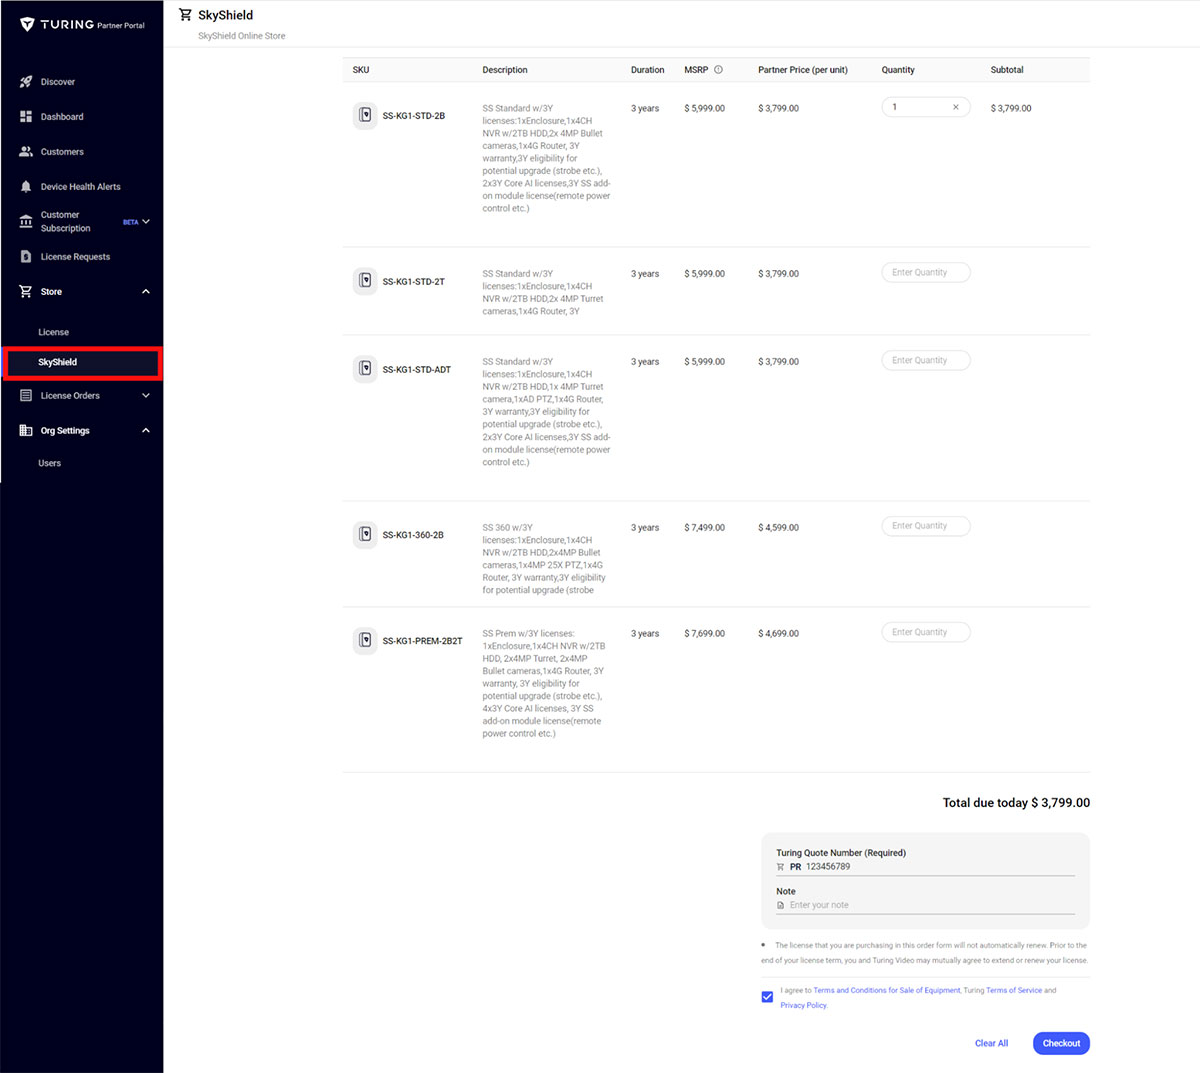The width and height of the screenshot is (1200, 1073).
Task: Open Device Health Alerts
Action: point(81,187)
